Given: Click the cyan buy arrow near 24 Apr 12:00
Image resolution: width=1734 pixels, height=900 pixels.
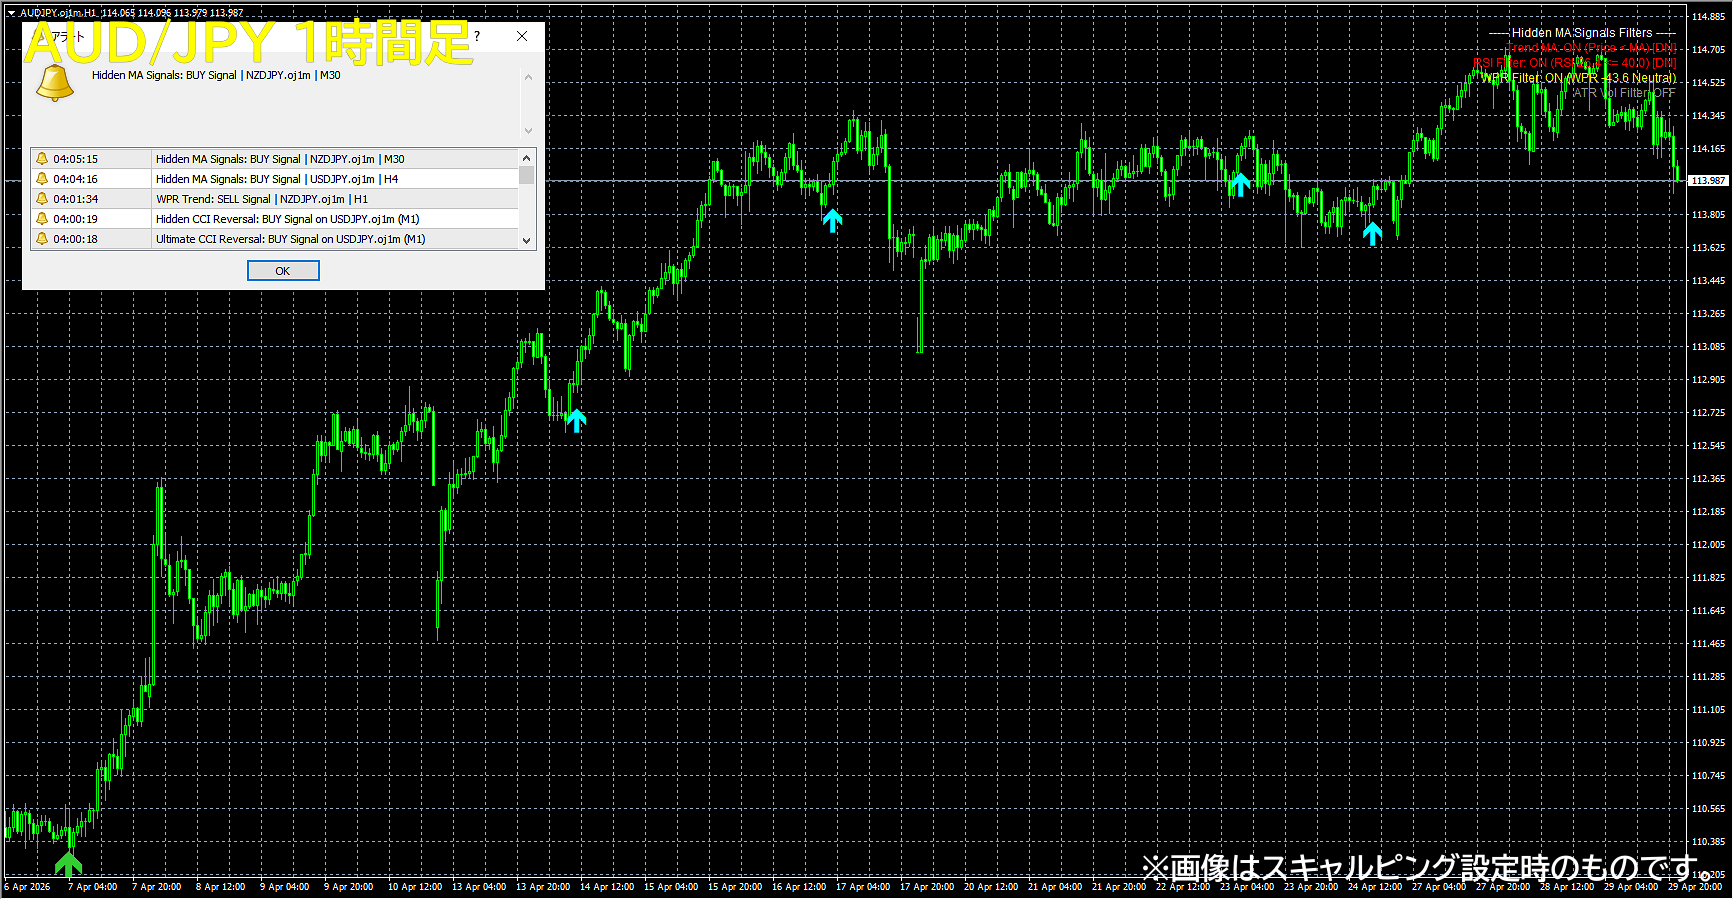Looking at the screenshot, I should coord(1372,234).
